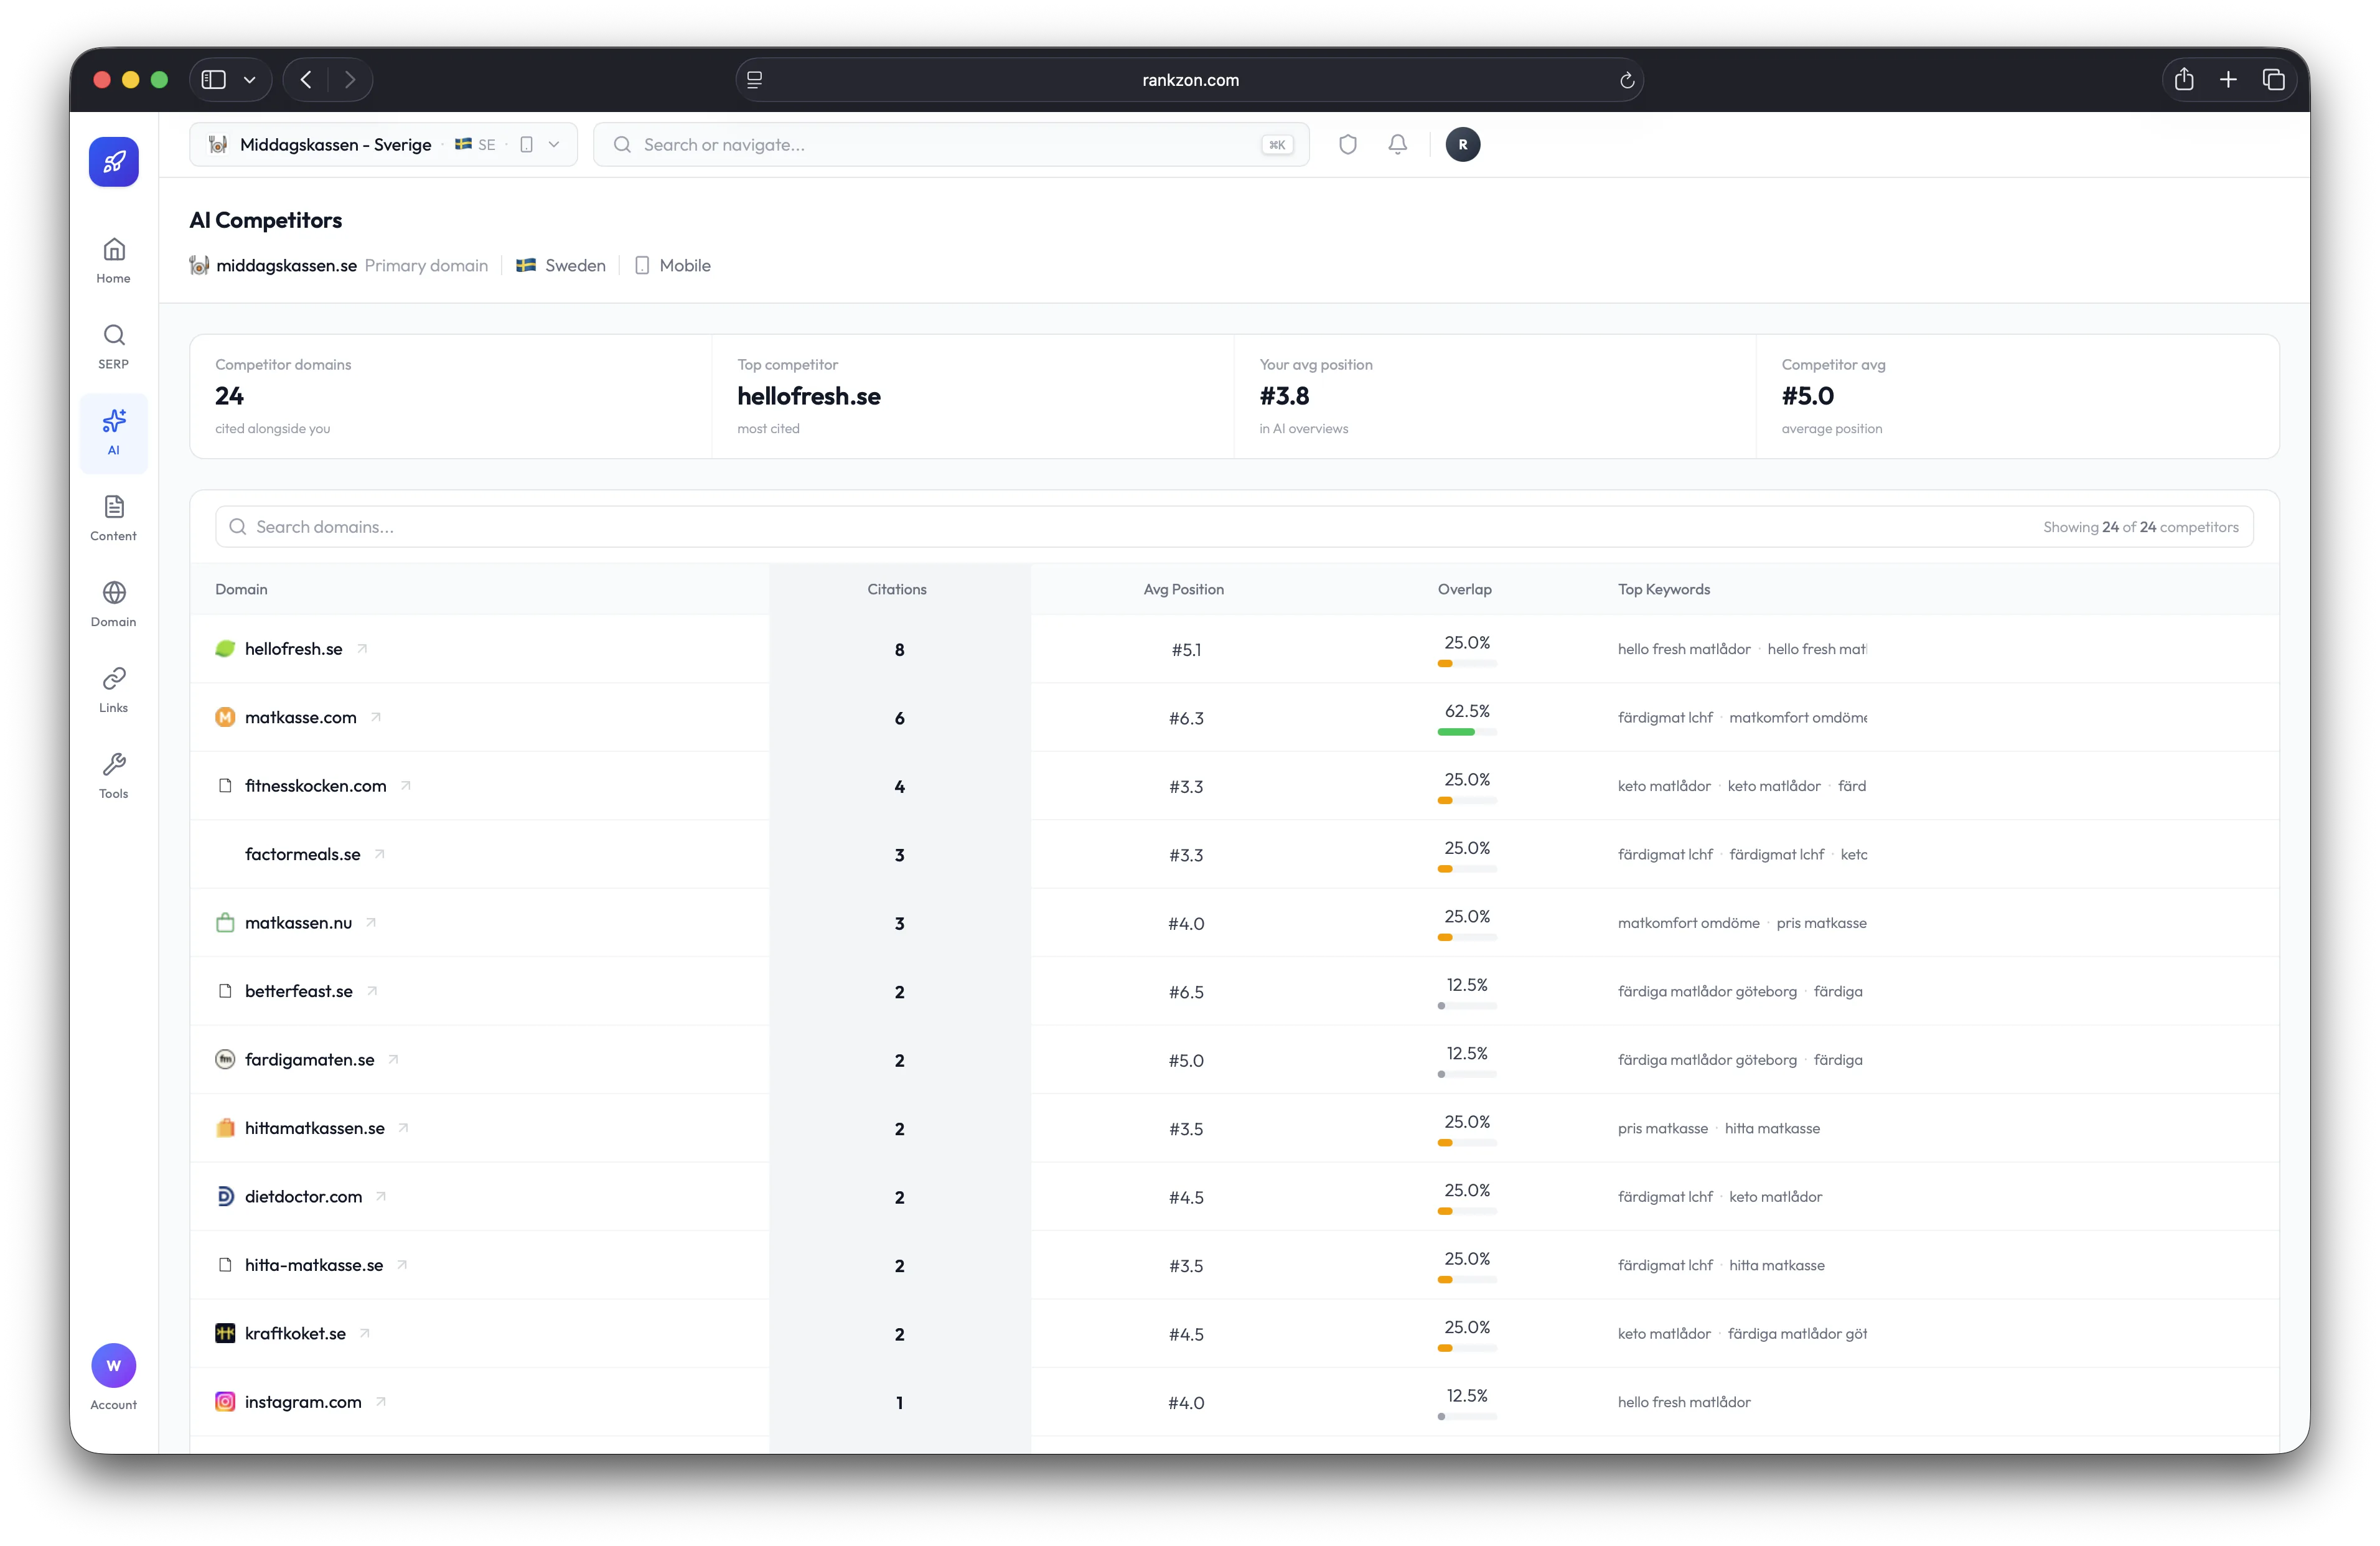Click the Competitor domains 24 card

pyautogui.click(x=451, y=396)
